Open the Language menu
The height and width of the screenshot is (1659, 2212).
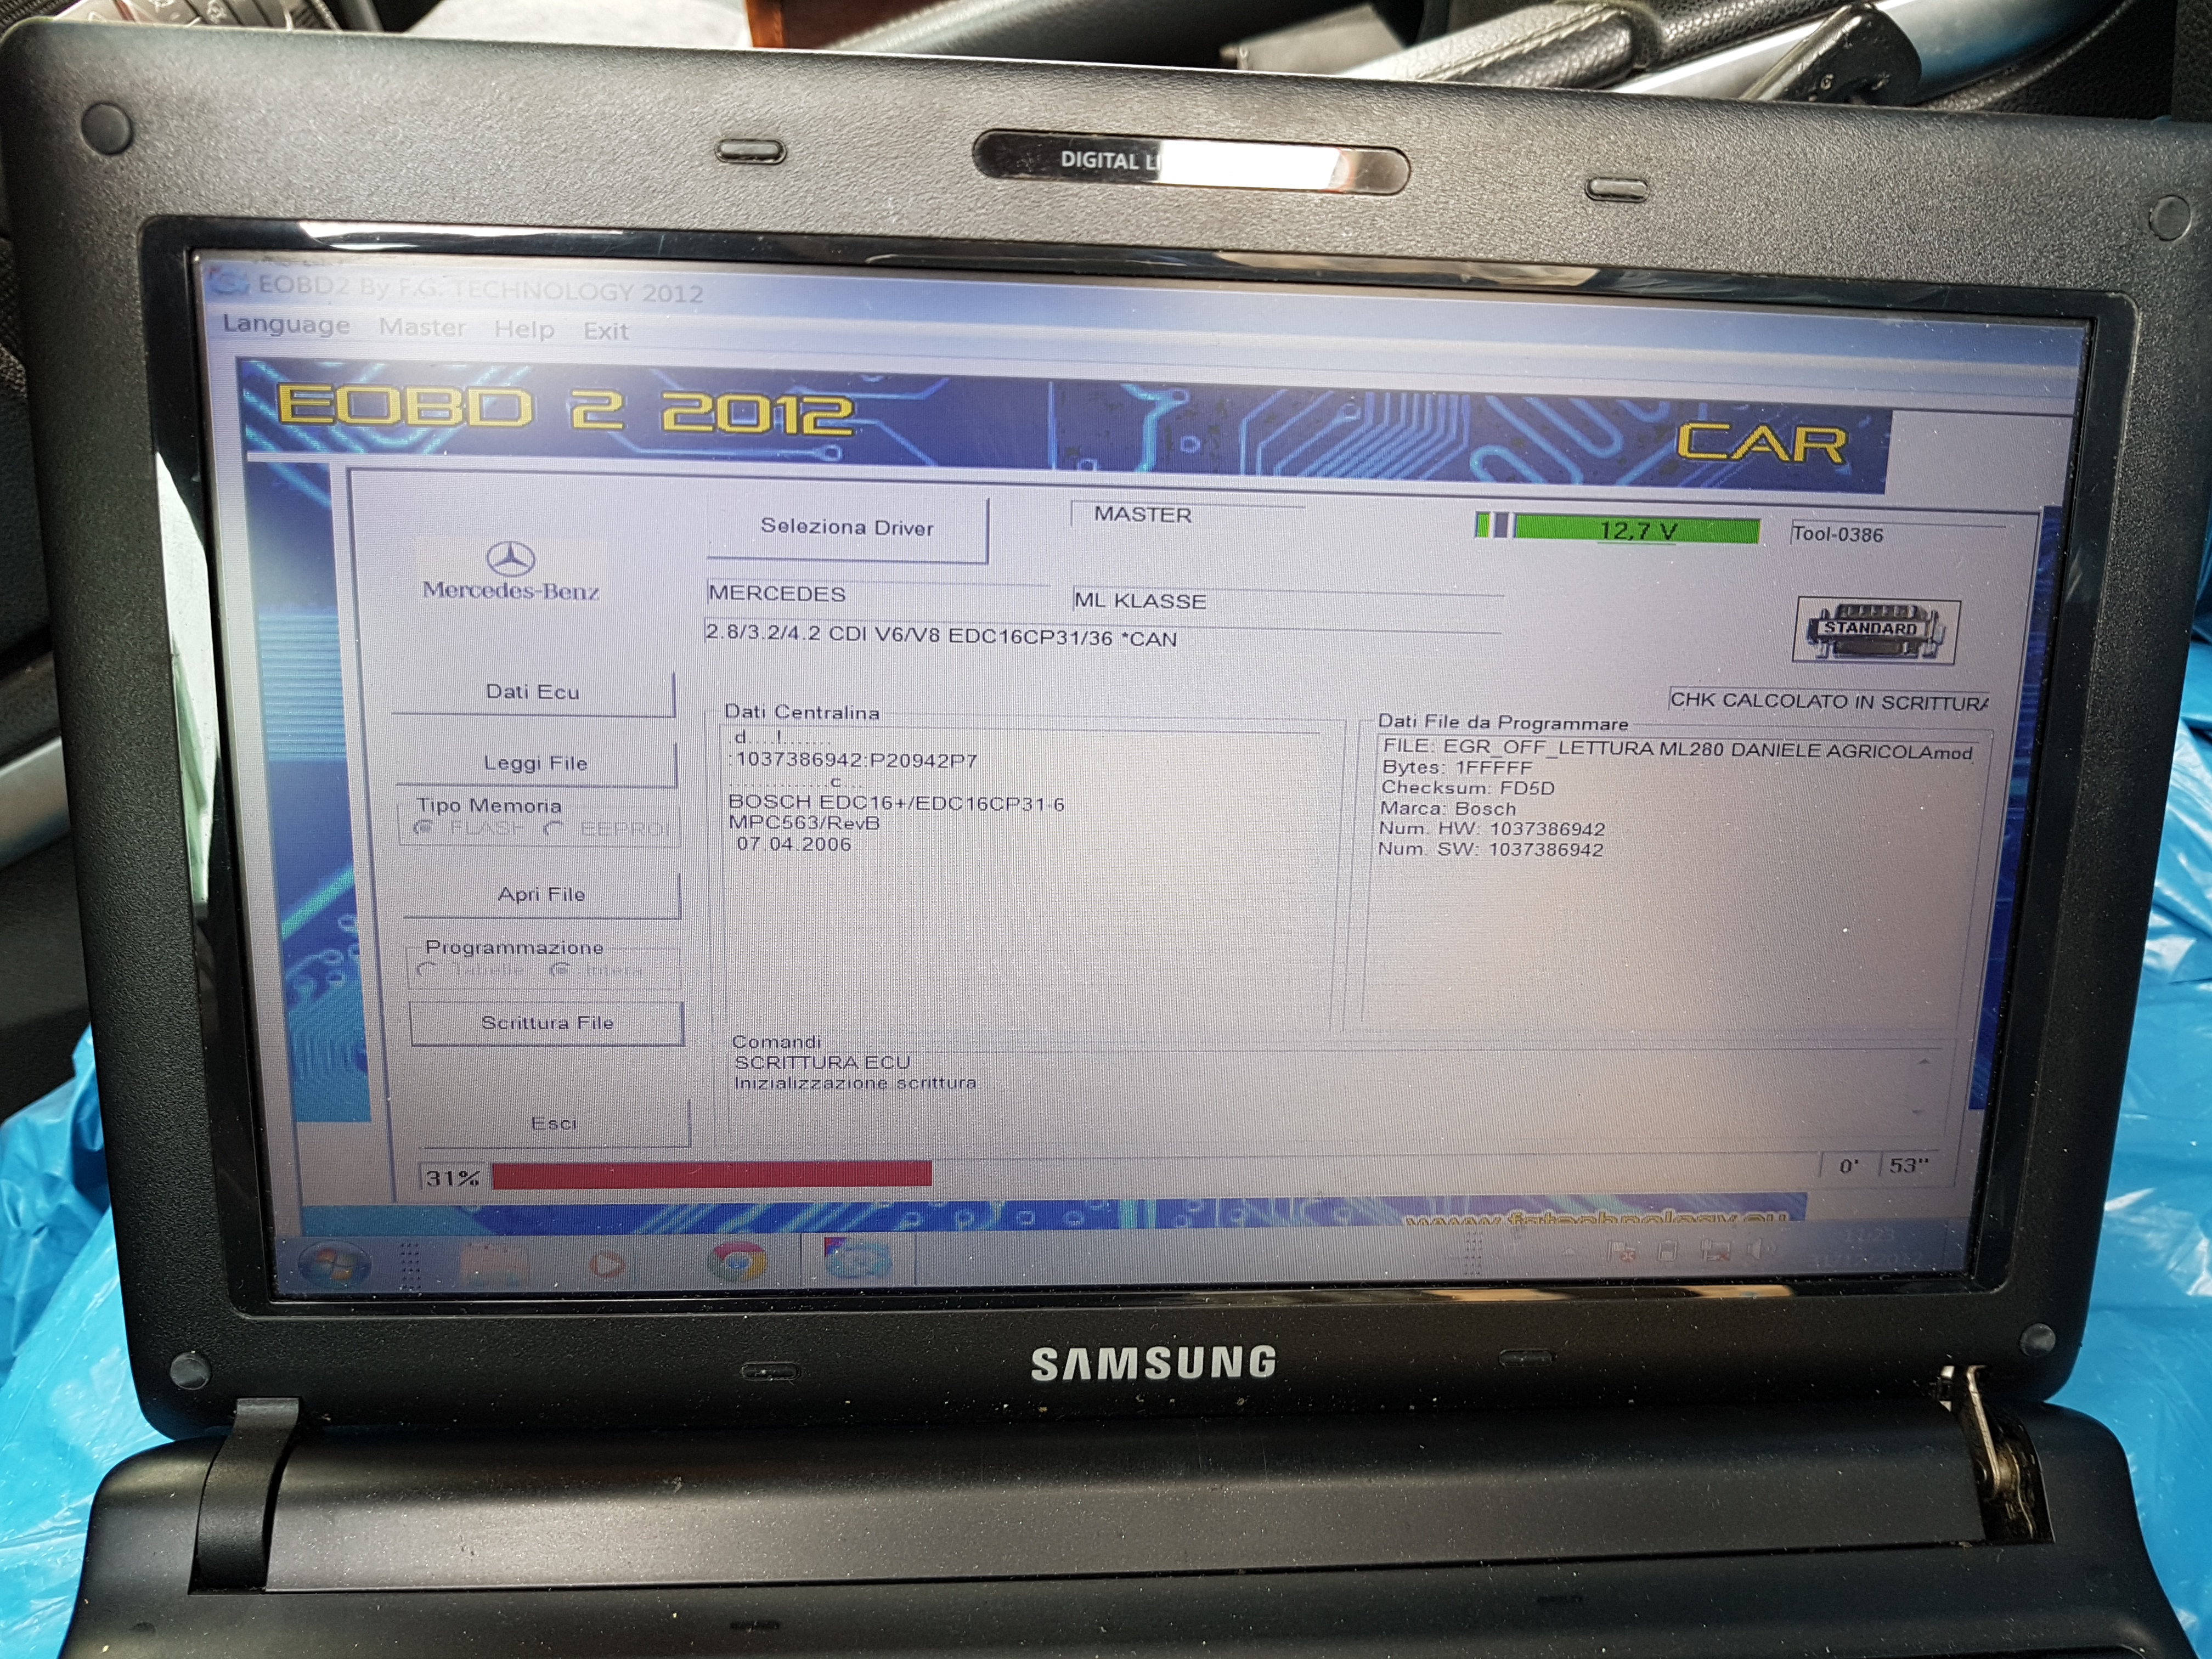pyautogui.click(x=286, y=324)
